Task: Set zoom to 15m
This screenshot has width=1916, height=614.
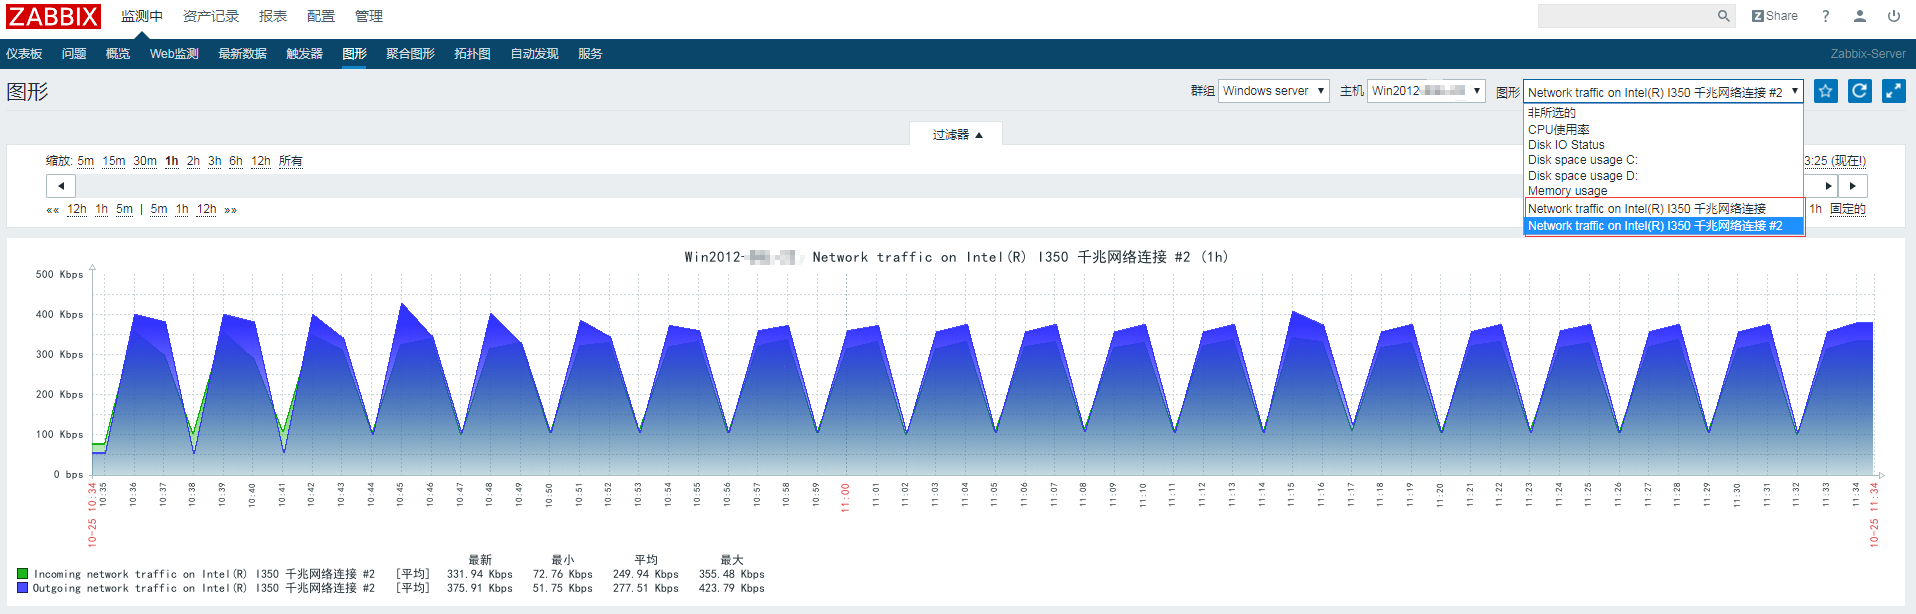Action: coord(114,161)
